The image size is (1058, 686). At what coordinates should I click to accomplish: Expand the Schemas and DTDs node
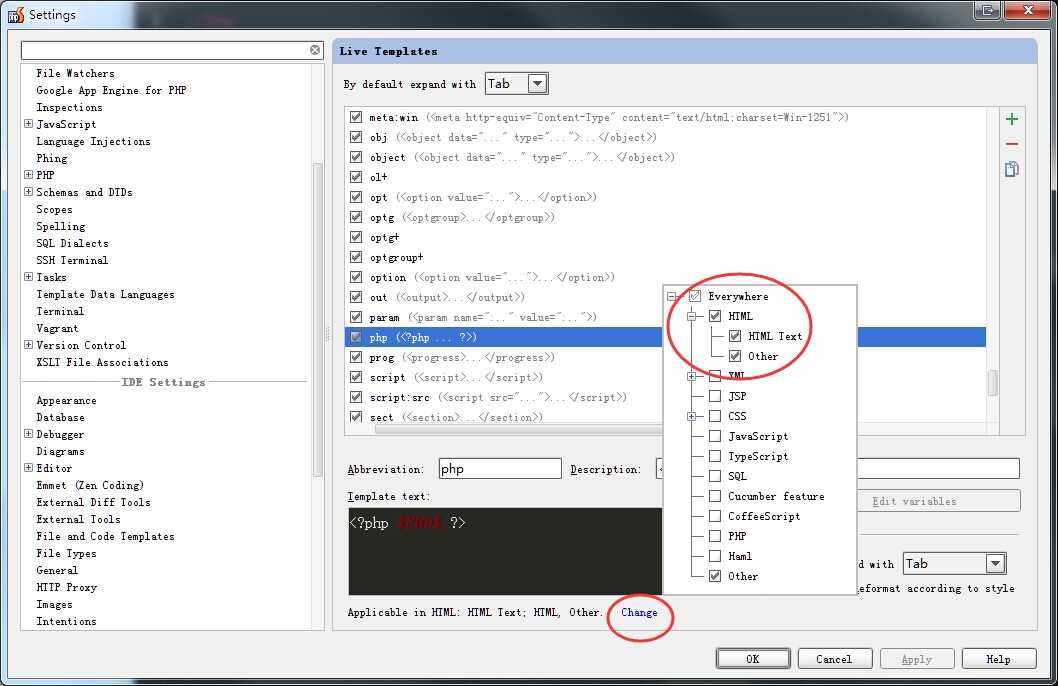(x=28, y=192)
